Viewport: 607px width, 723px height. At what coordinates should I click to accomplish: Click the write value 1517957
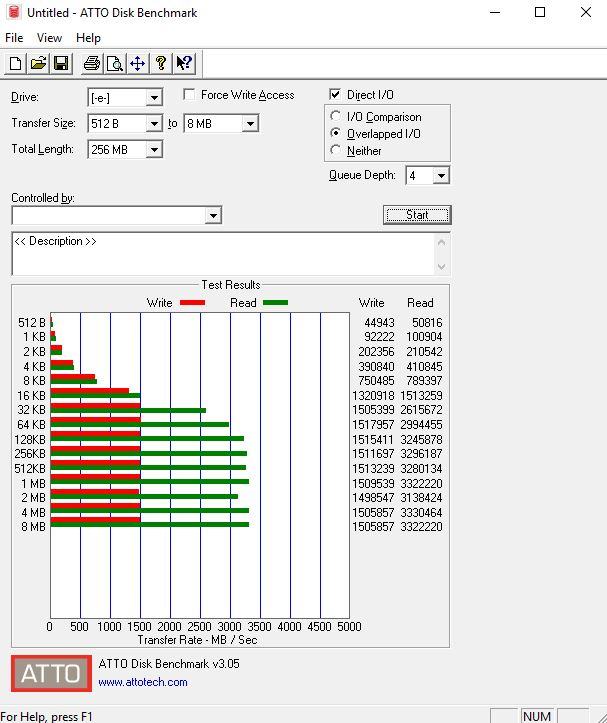coord(374,425)
